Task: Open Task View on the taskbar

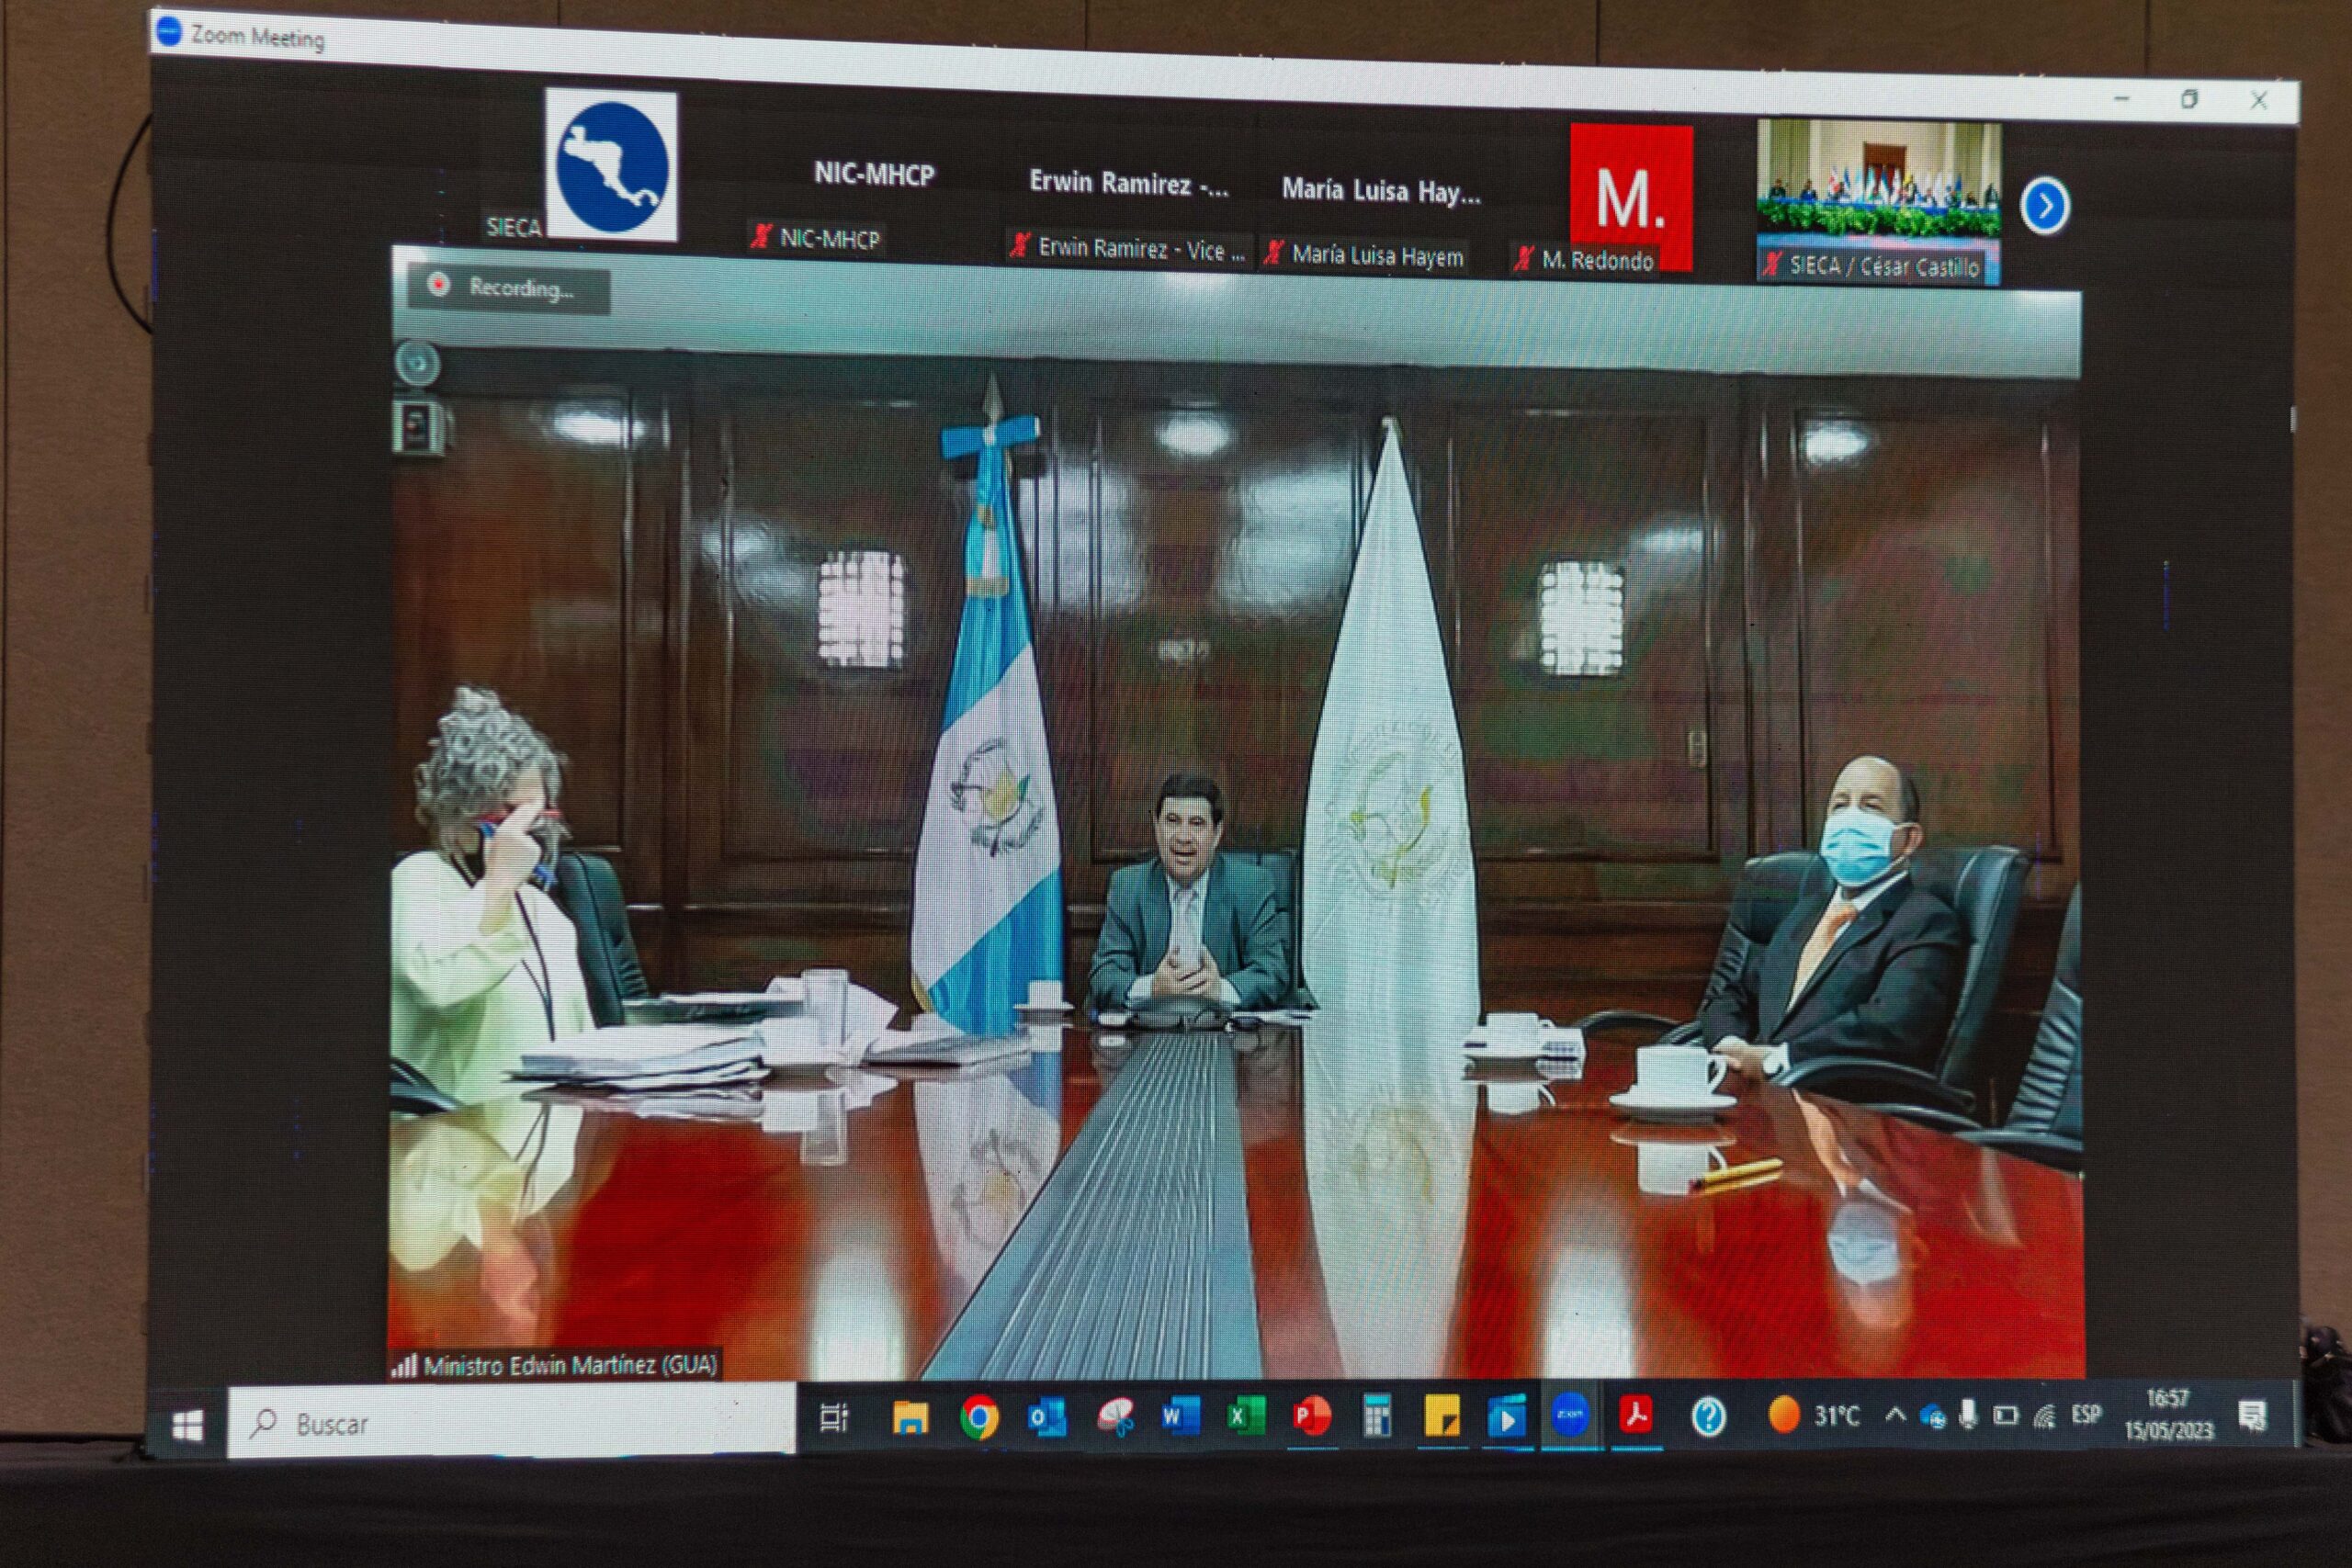Action: pos(833,1417)
